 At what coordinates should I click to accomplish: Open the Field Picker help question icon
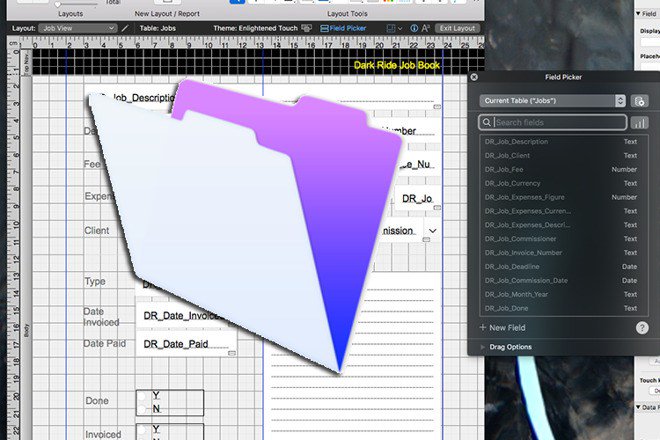[642, 328]
